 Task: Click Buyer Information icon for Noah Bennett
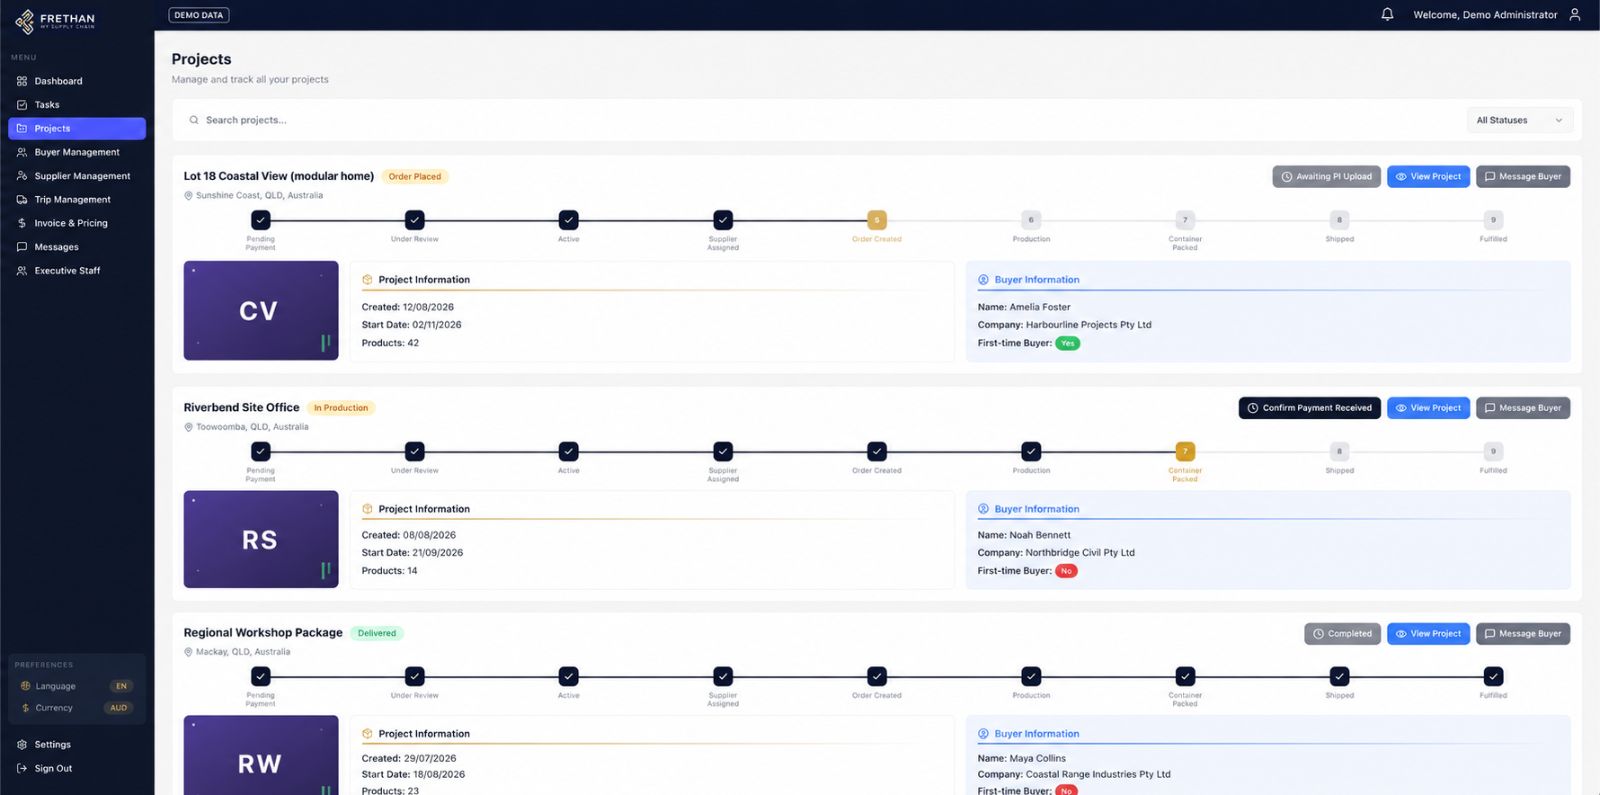pyautogui.click(x=983, y=509)
